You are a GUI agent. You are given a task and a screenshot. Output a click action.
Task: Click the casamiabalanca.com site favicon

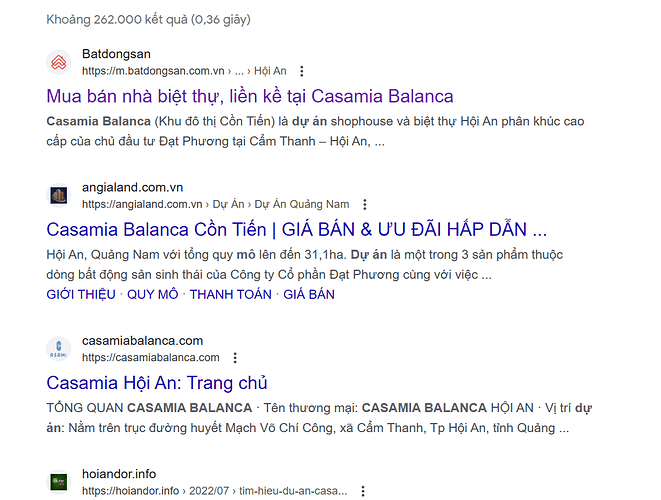point(59,349)
